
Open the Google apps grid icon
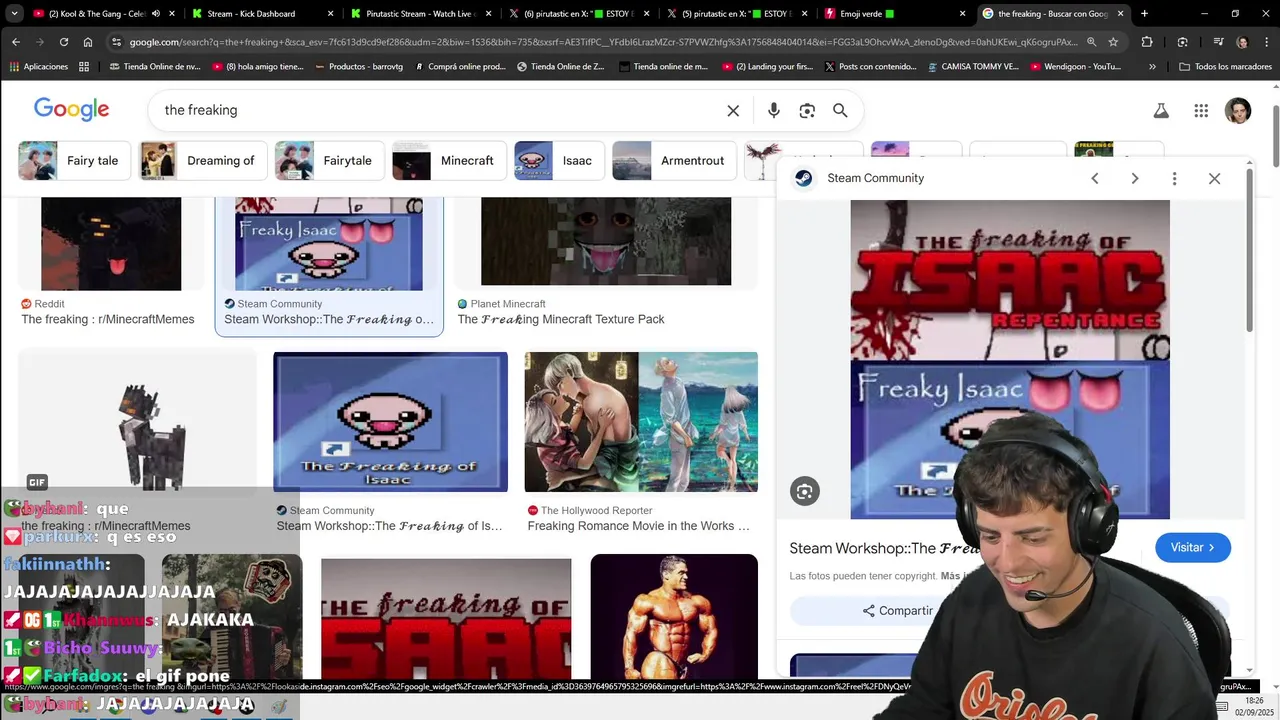pyautogui.click(x=1201, y=111)
